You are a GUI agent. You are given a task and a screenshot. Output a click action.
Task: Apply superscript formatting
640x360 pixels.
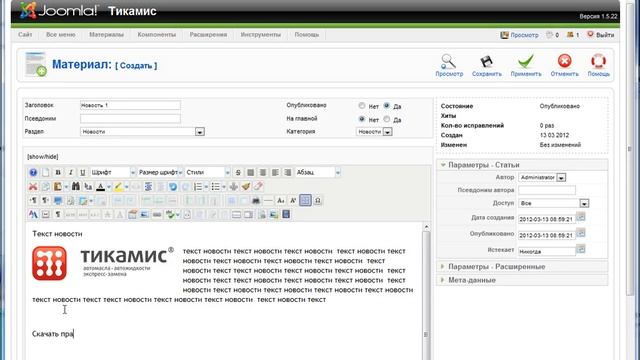tap(293, 200)
